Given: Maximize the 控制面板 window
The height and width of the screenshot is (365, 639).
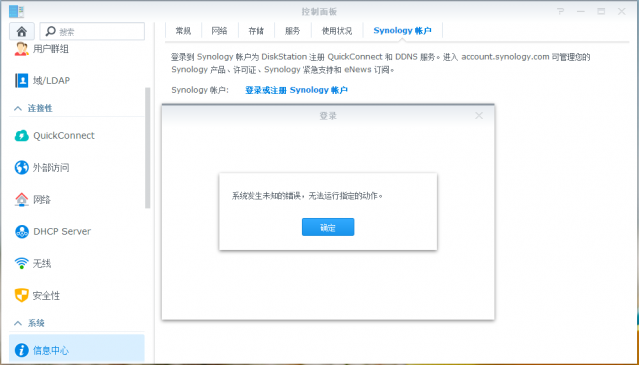Looking at the screenshot, I should click(x=601, y=11).
